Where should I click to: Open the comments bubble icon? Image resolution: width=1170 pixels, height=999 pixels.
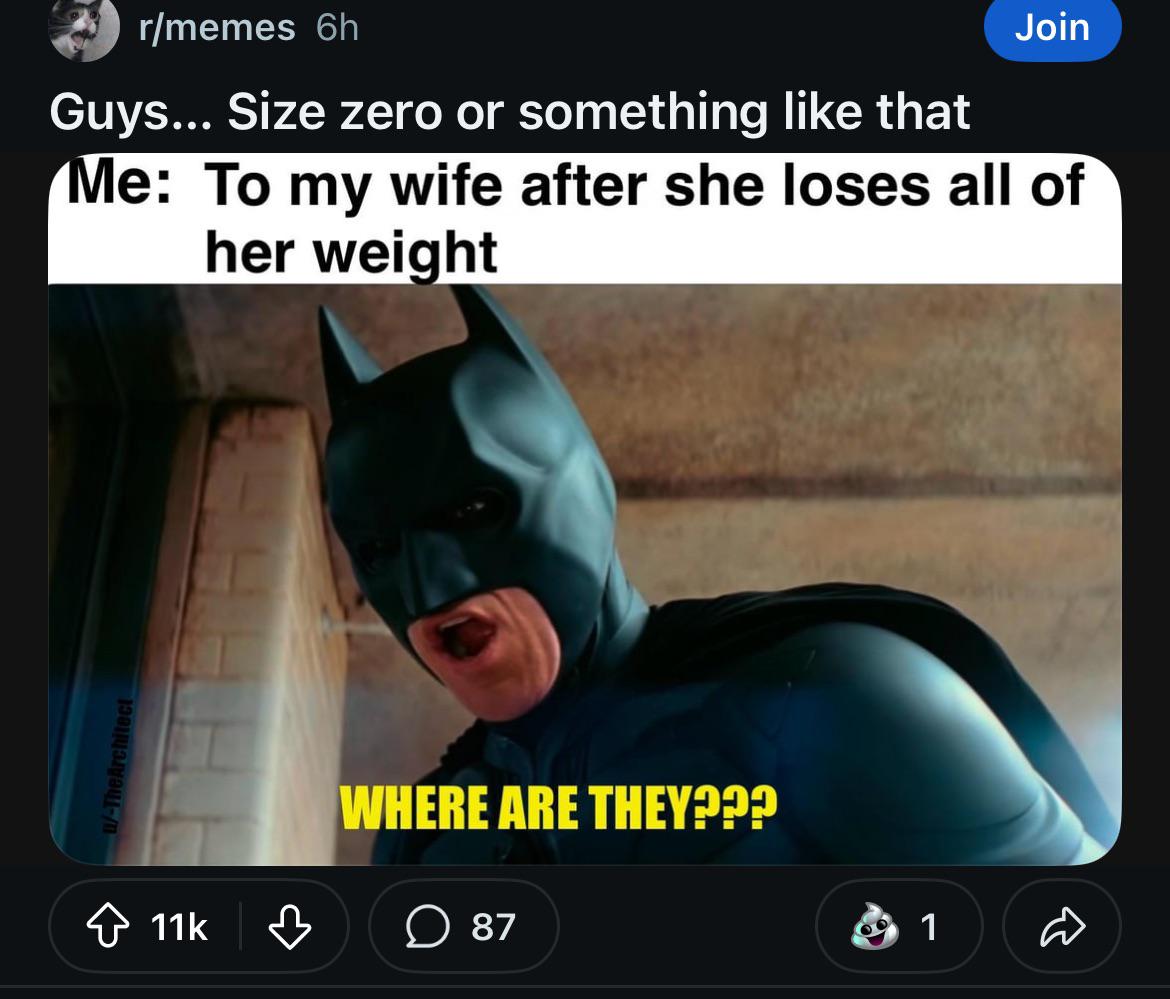(428, 927)
